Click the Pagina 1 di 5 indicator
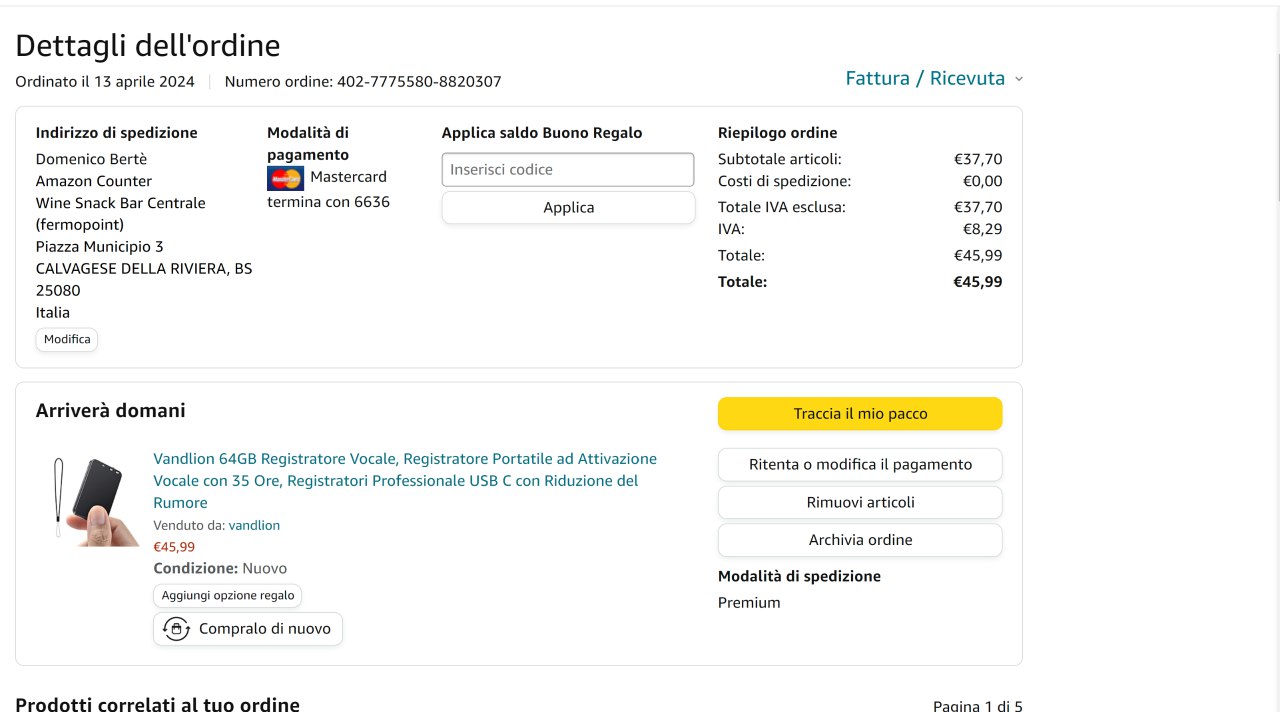1280x712 pixels. [977, 705]
